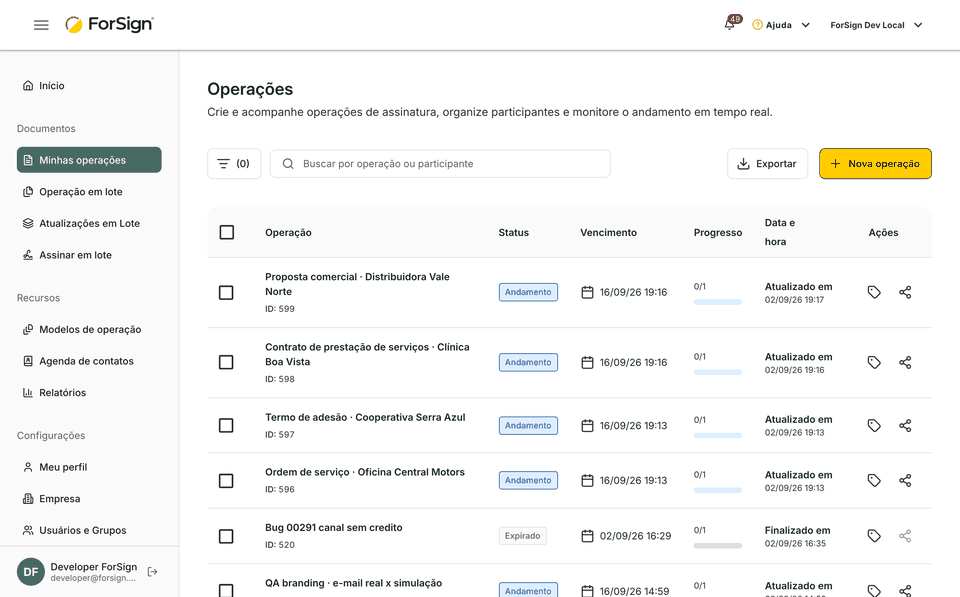
Task: Click the progress bar of Proposta comercial row
Action: coord(718,302)
